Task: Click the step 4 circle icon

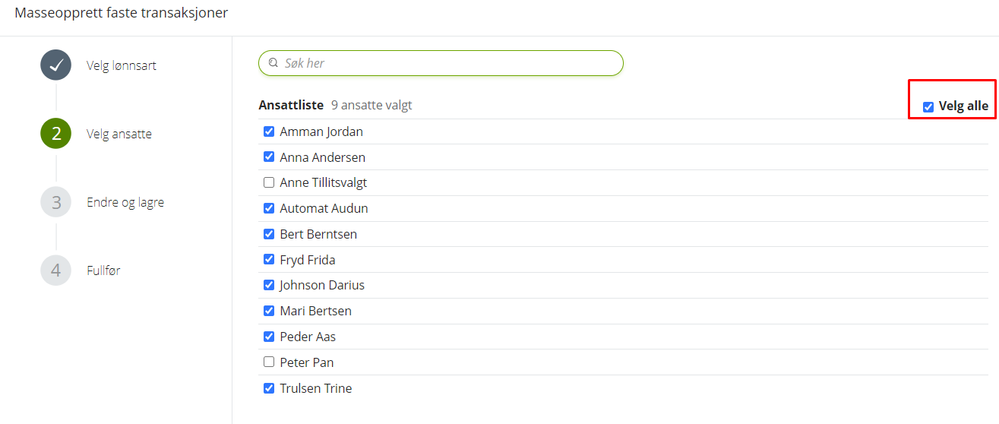Action: 55,270
